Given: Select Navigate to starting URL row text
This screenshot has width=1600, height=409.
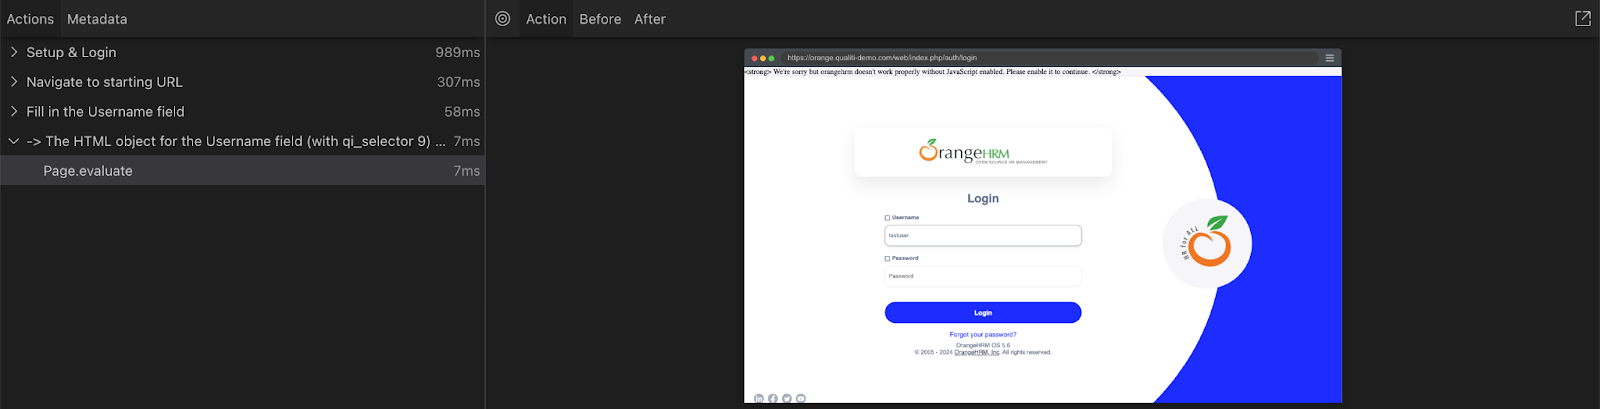Looking at the screenshot, I should point(104,82).
